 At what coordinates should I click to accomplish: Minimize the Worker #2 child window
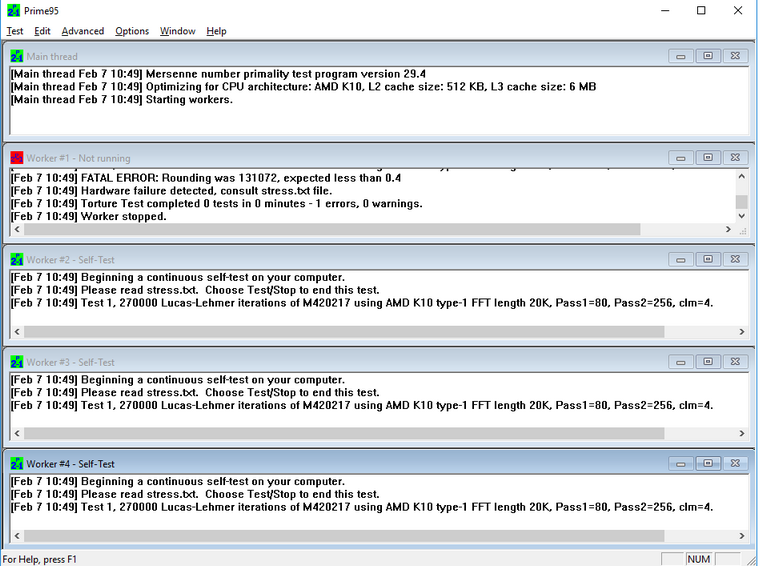(680, 259)
